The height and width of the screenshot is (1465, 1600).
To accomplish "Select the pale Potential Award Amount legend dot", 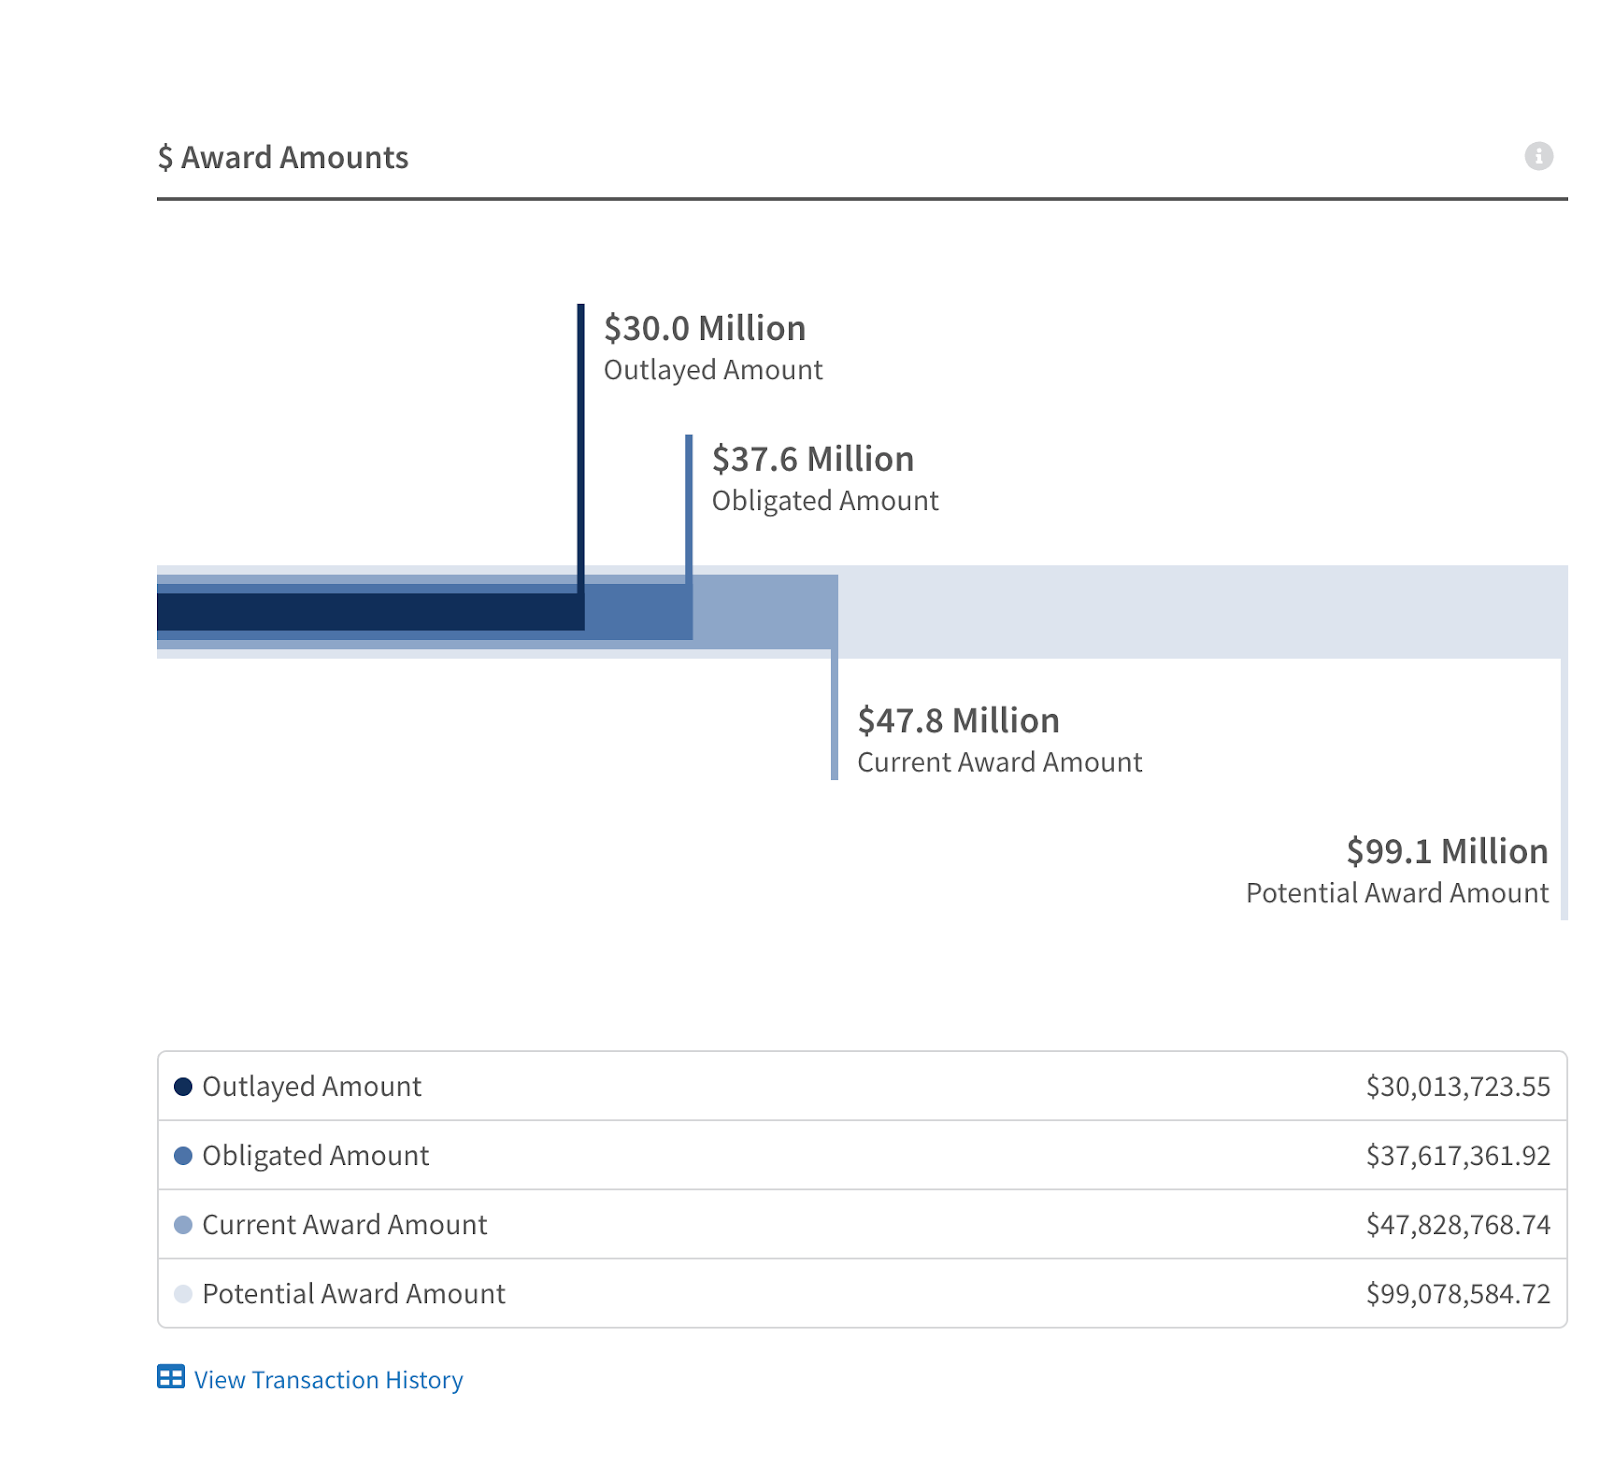I will click(x=183, y=1294).
